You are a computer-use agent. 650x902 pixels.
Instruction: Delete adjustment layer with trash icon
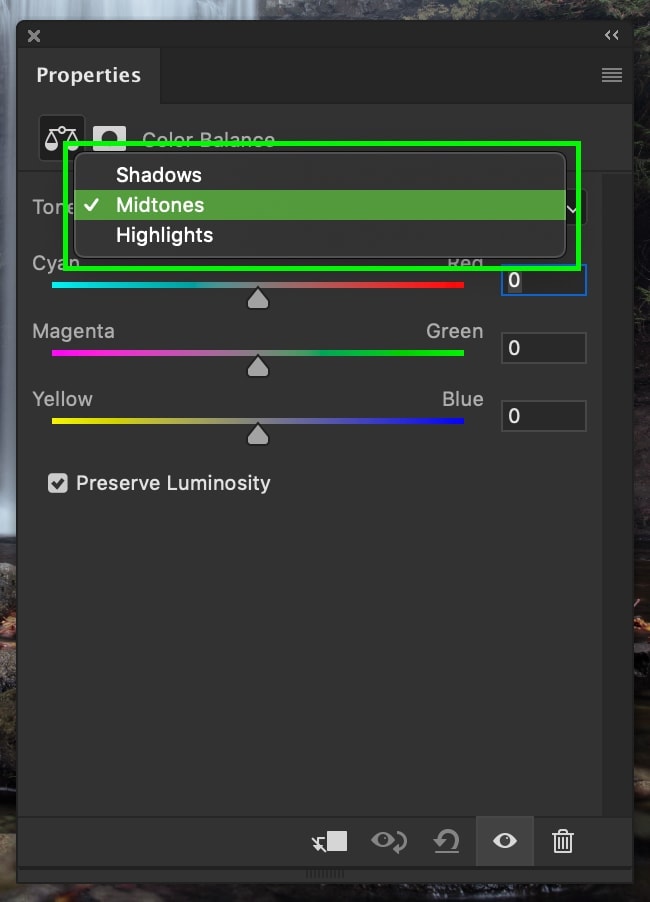(563, 841)
